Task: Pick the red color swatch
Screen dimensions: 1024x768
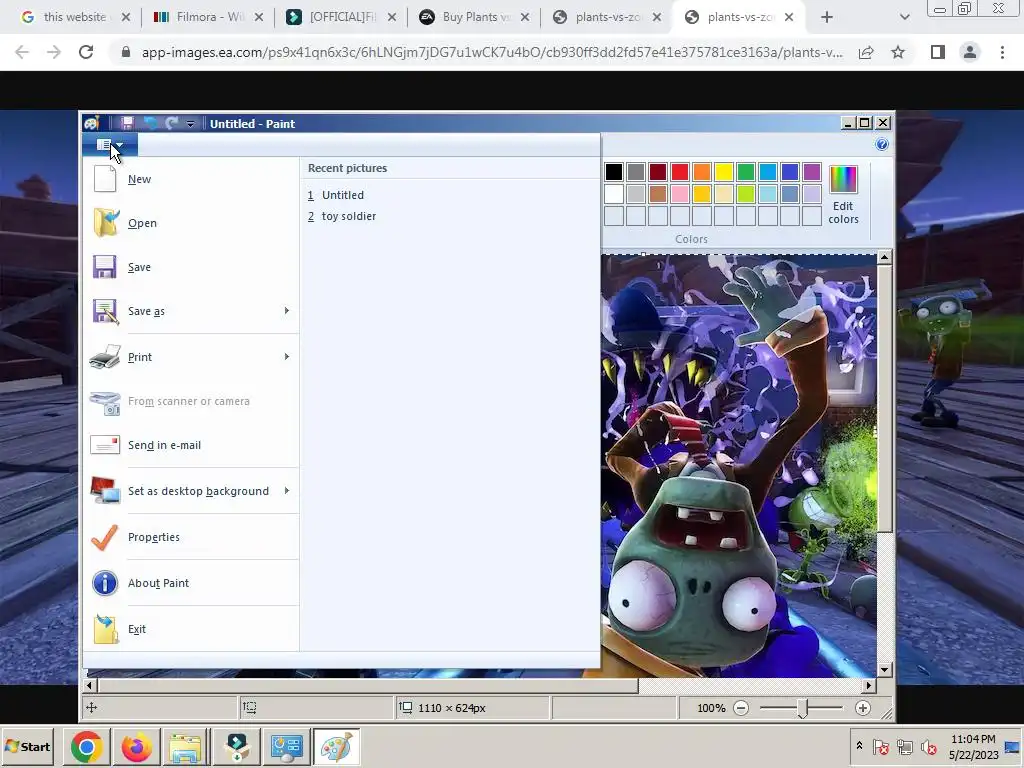Action: (x=680, y=172)
